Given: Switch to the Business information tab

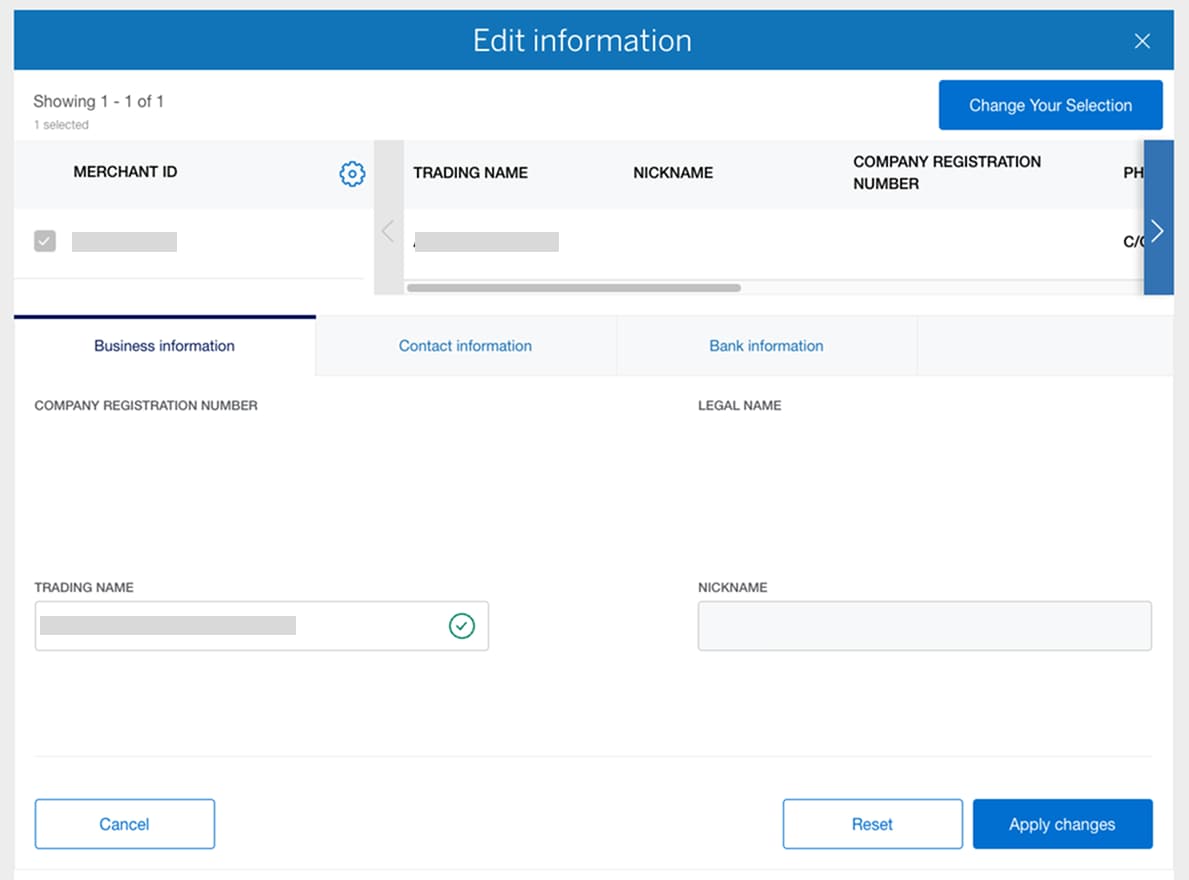Looking at the screenshot, I should 165,346.
